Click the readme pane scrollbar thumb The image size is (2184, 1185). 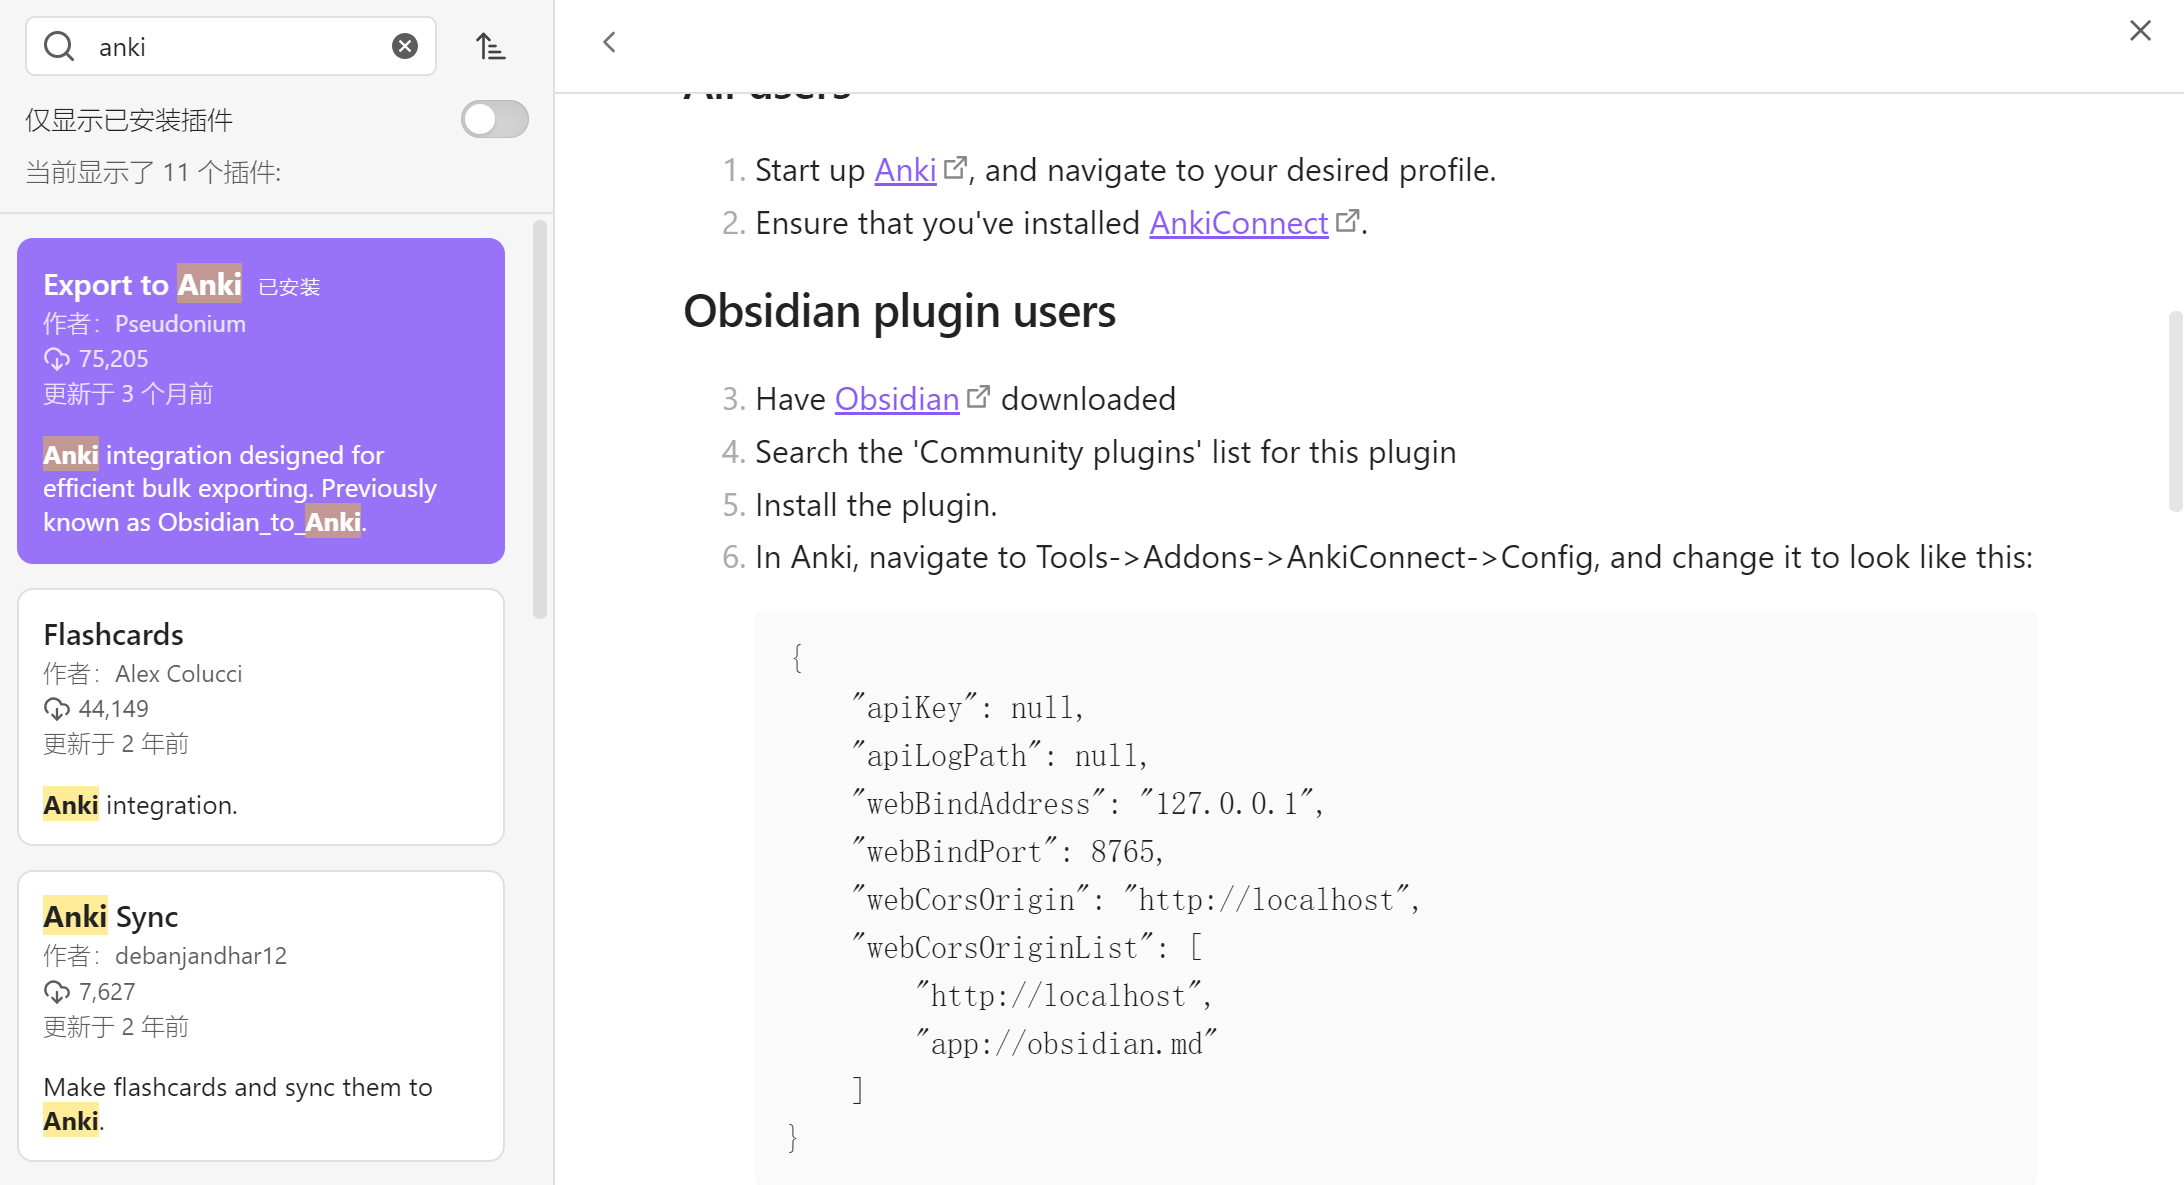pyautogui.click(x=2175, y=410)
